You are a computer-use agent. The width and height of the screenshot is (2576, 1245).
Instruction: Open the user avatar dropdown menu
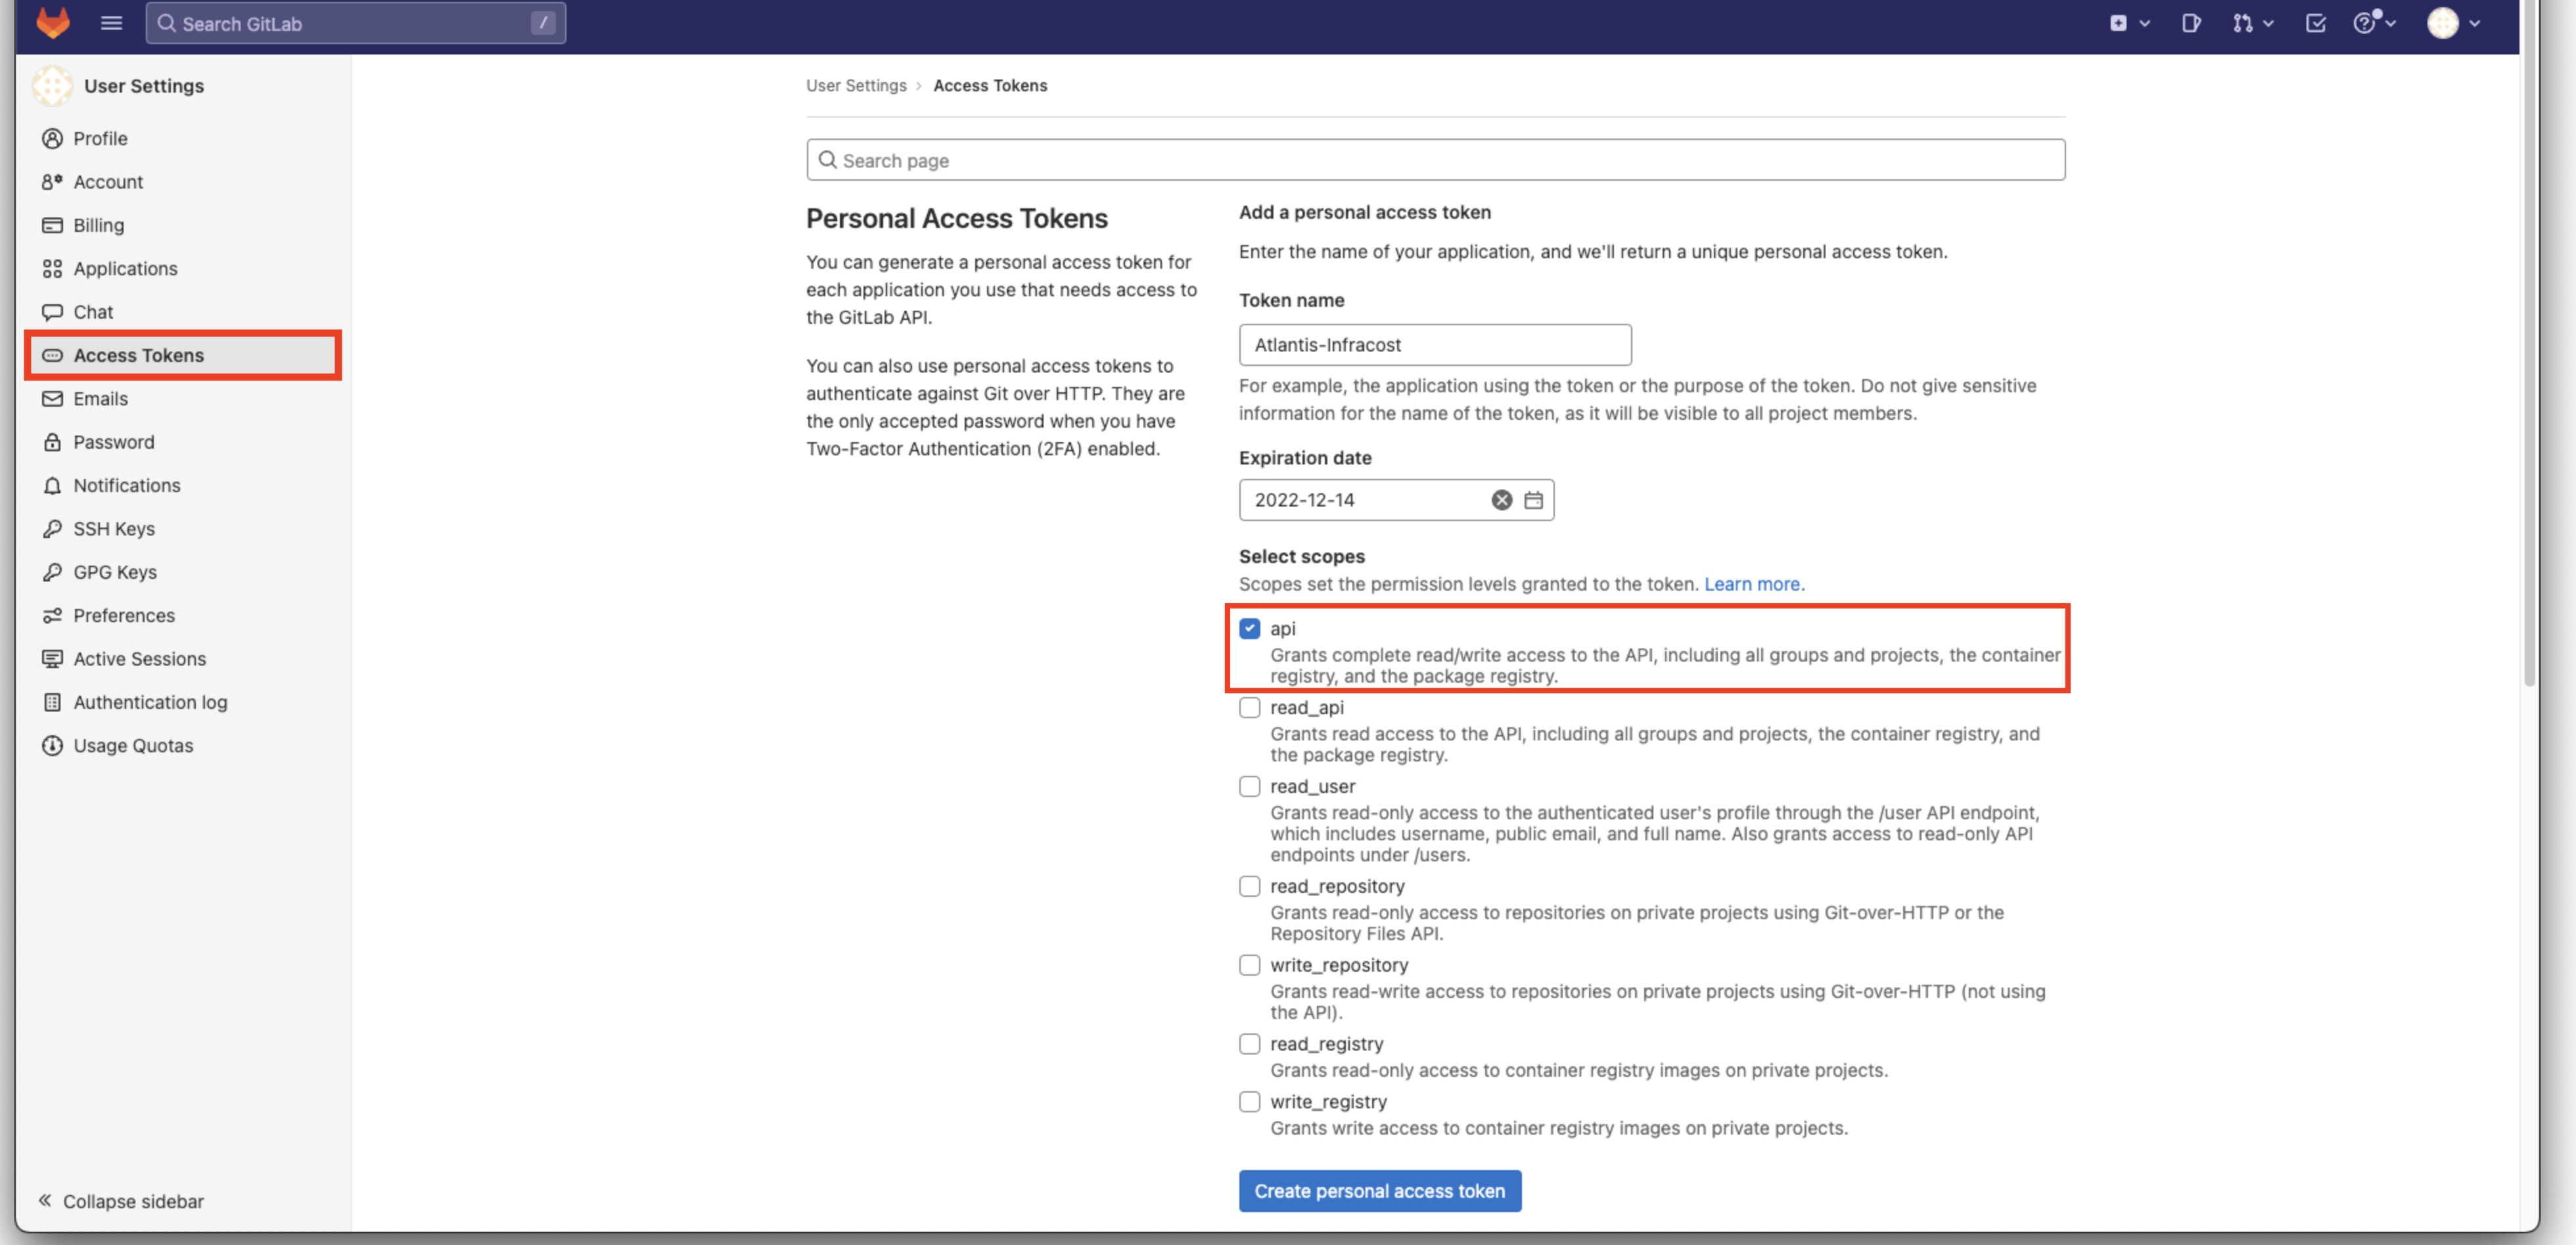[x=2454, y=23]
